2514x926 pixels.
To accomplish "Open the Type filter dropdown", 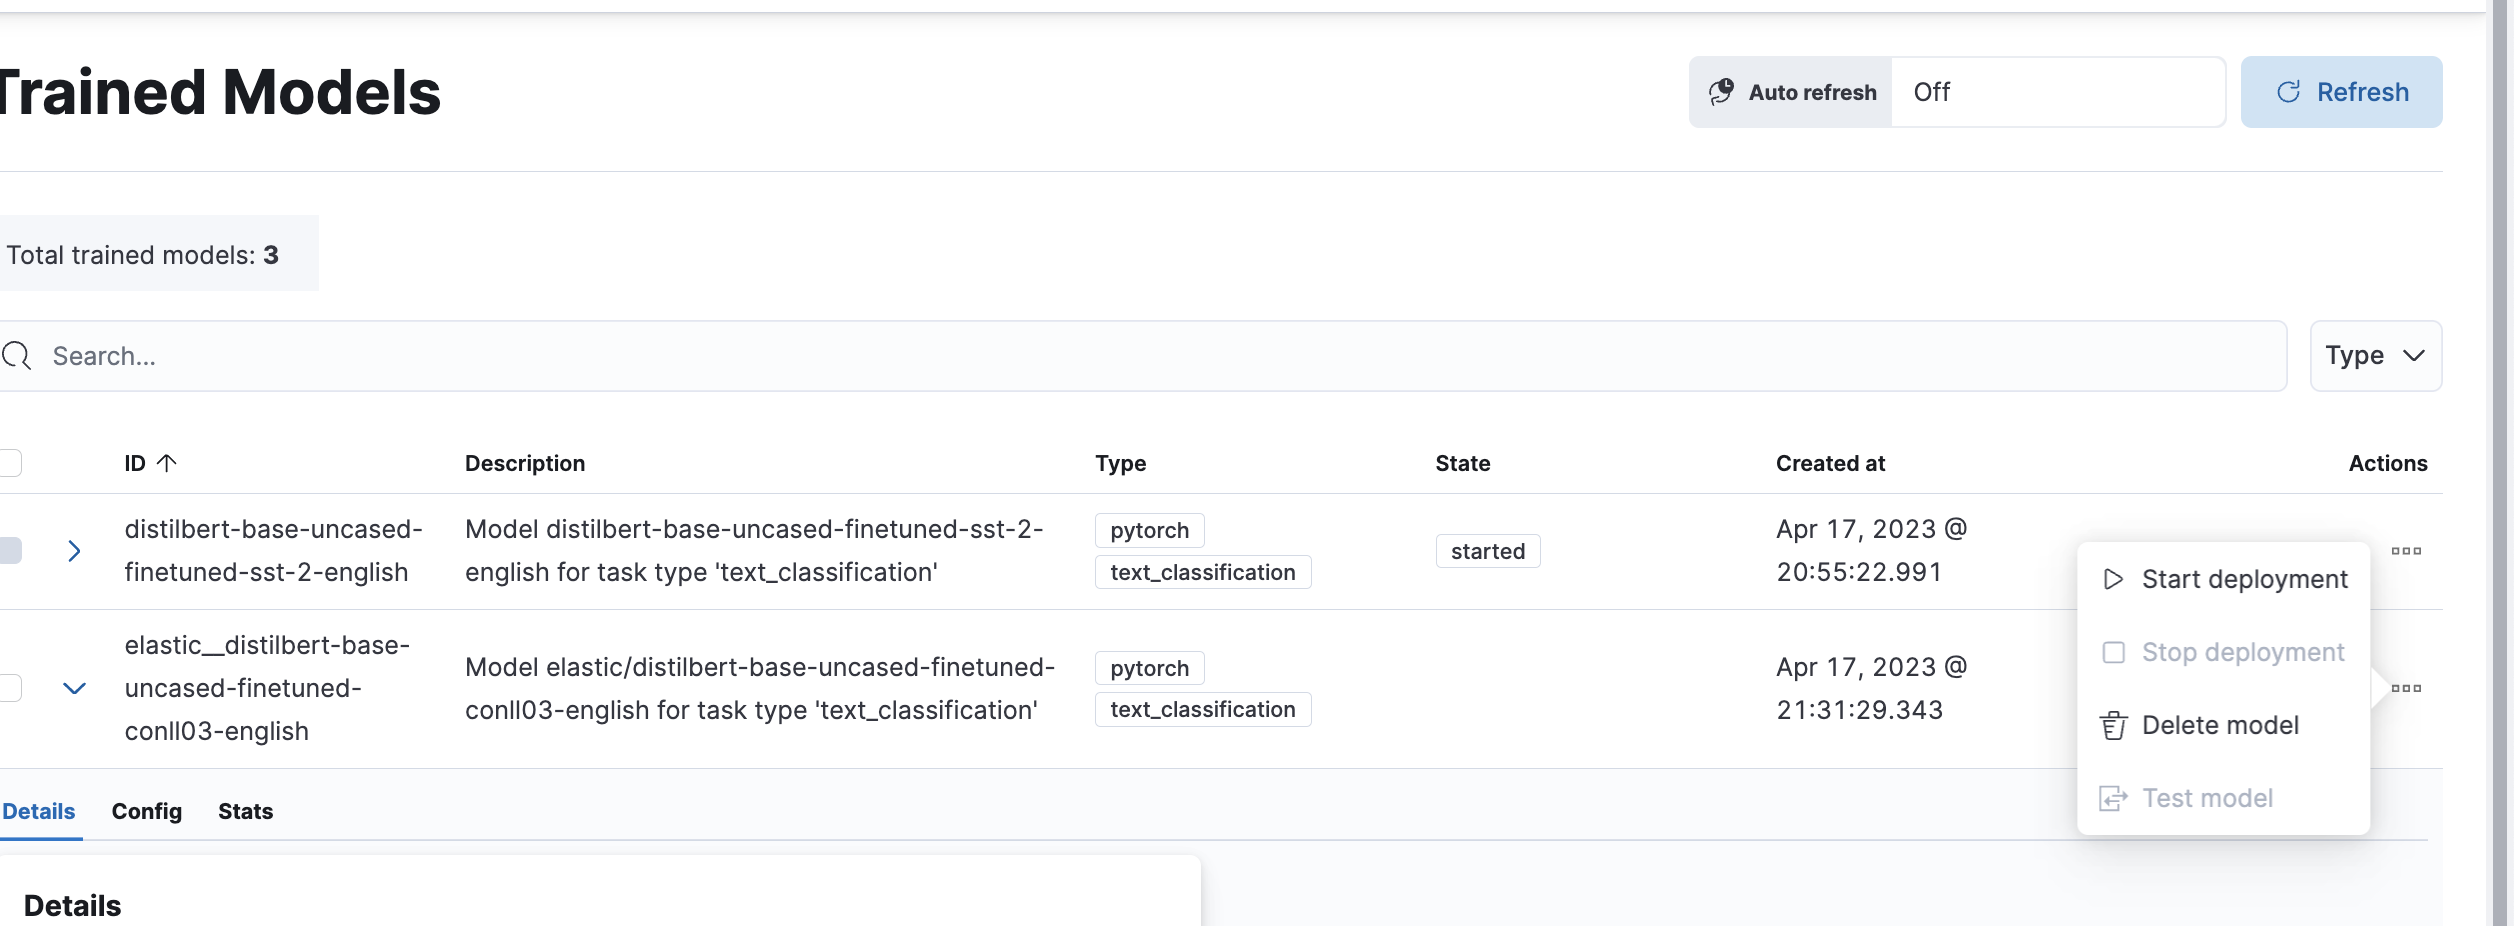I will (2375, 356).
